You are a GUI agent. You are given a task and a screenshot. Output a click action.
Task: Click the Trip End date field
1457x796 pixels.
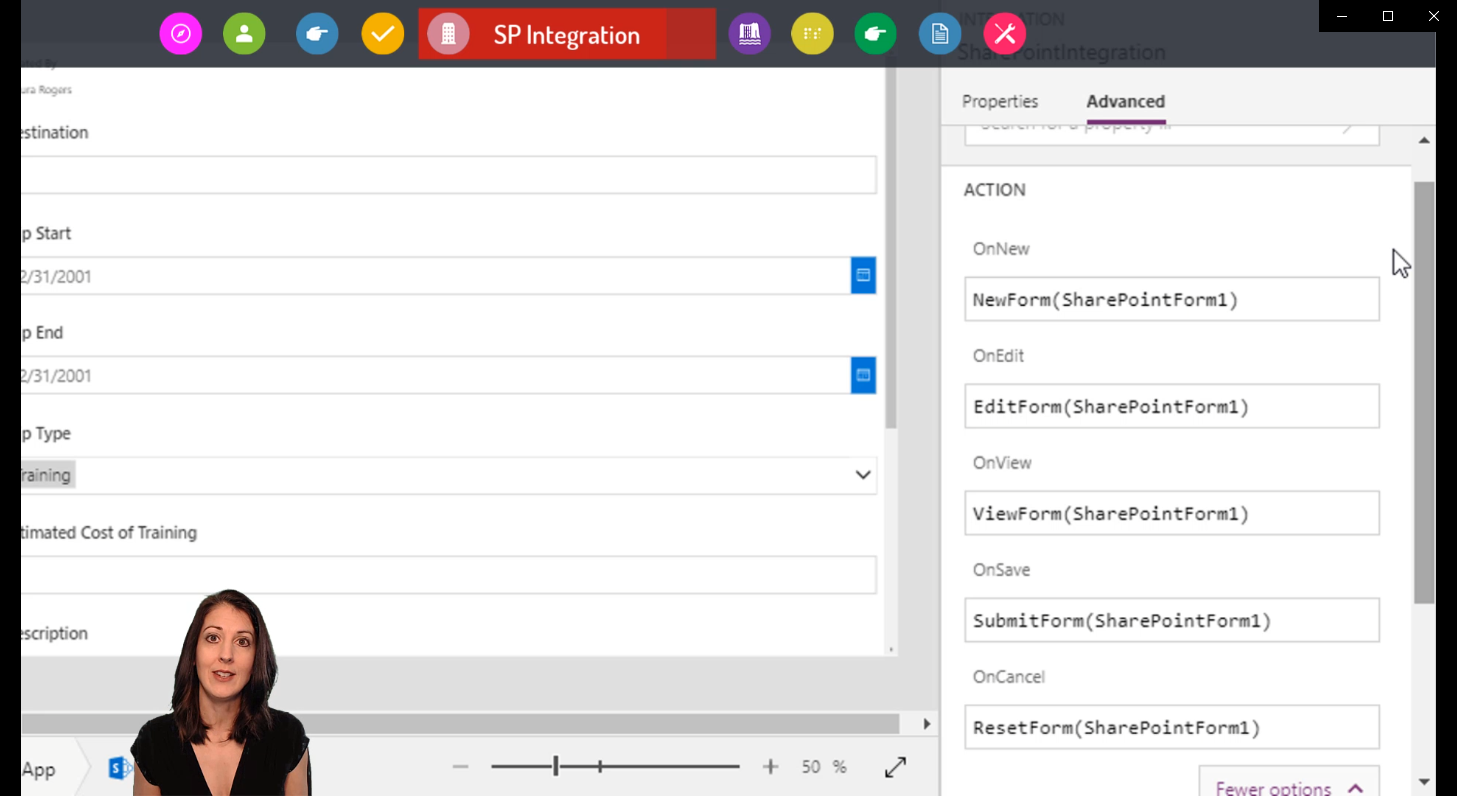click(435, 376)
